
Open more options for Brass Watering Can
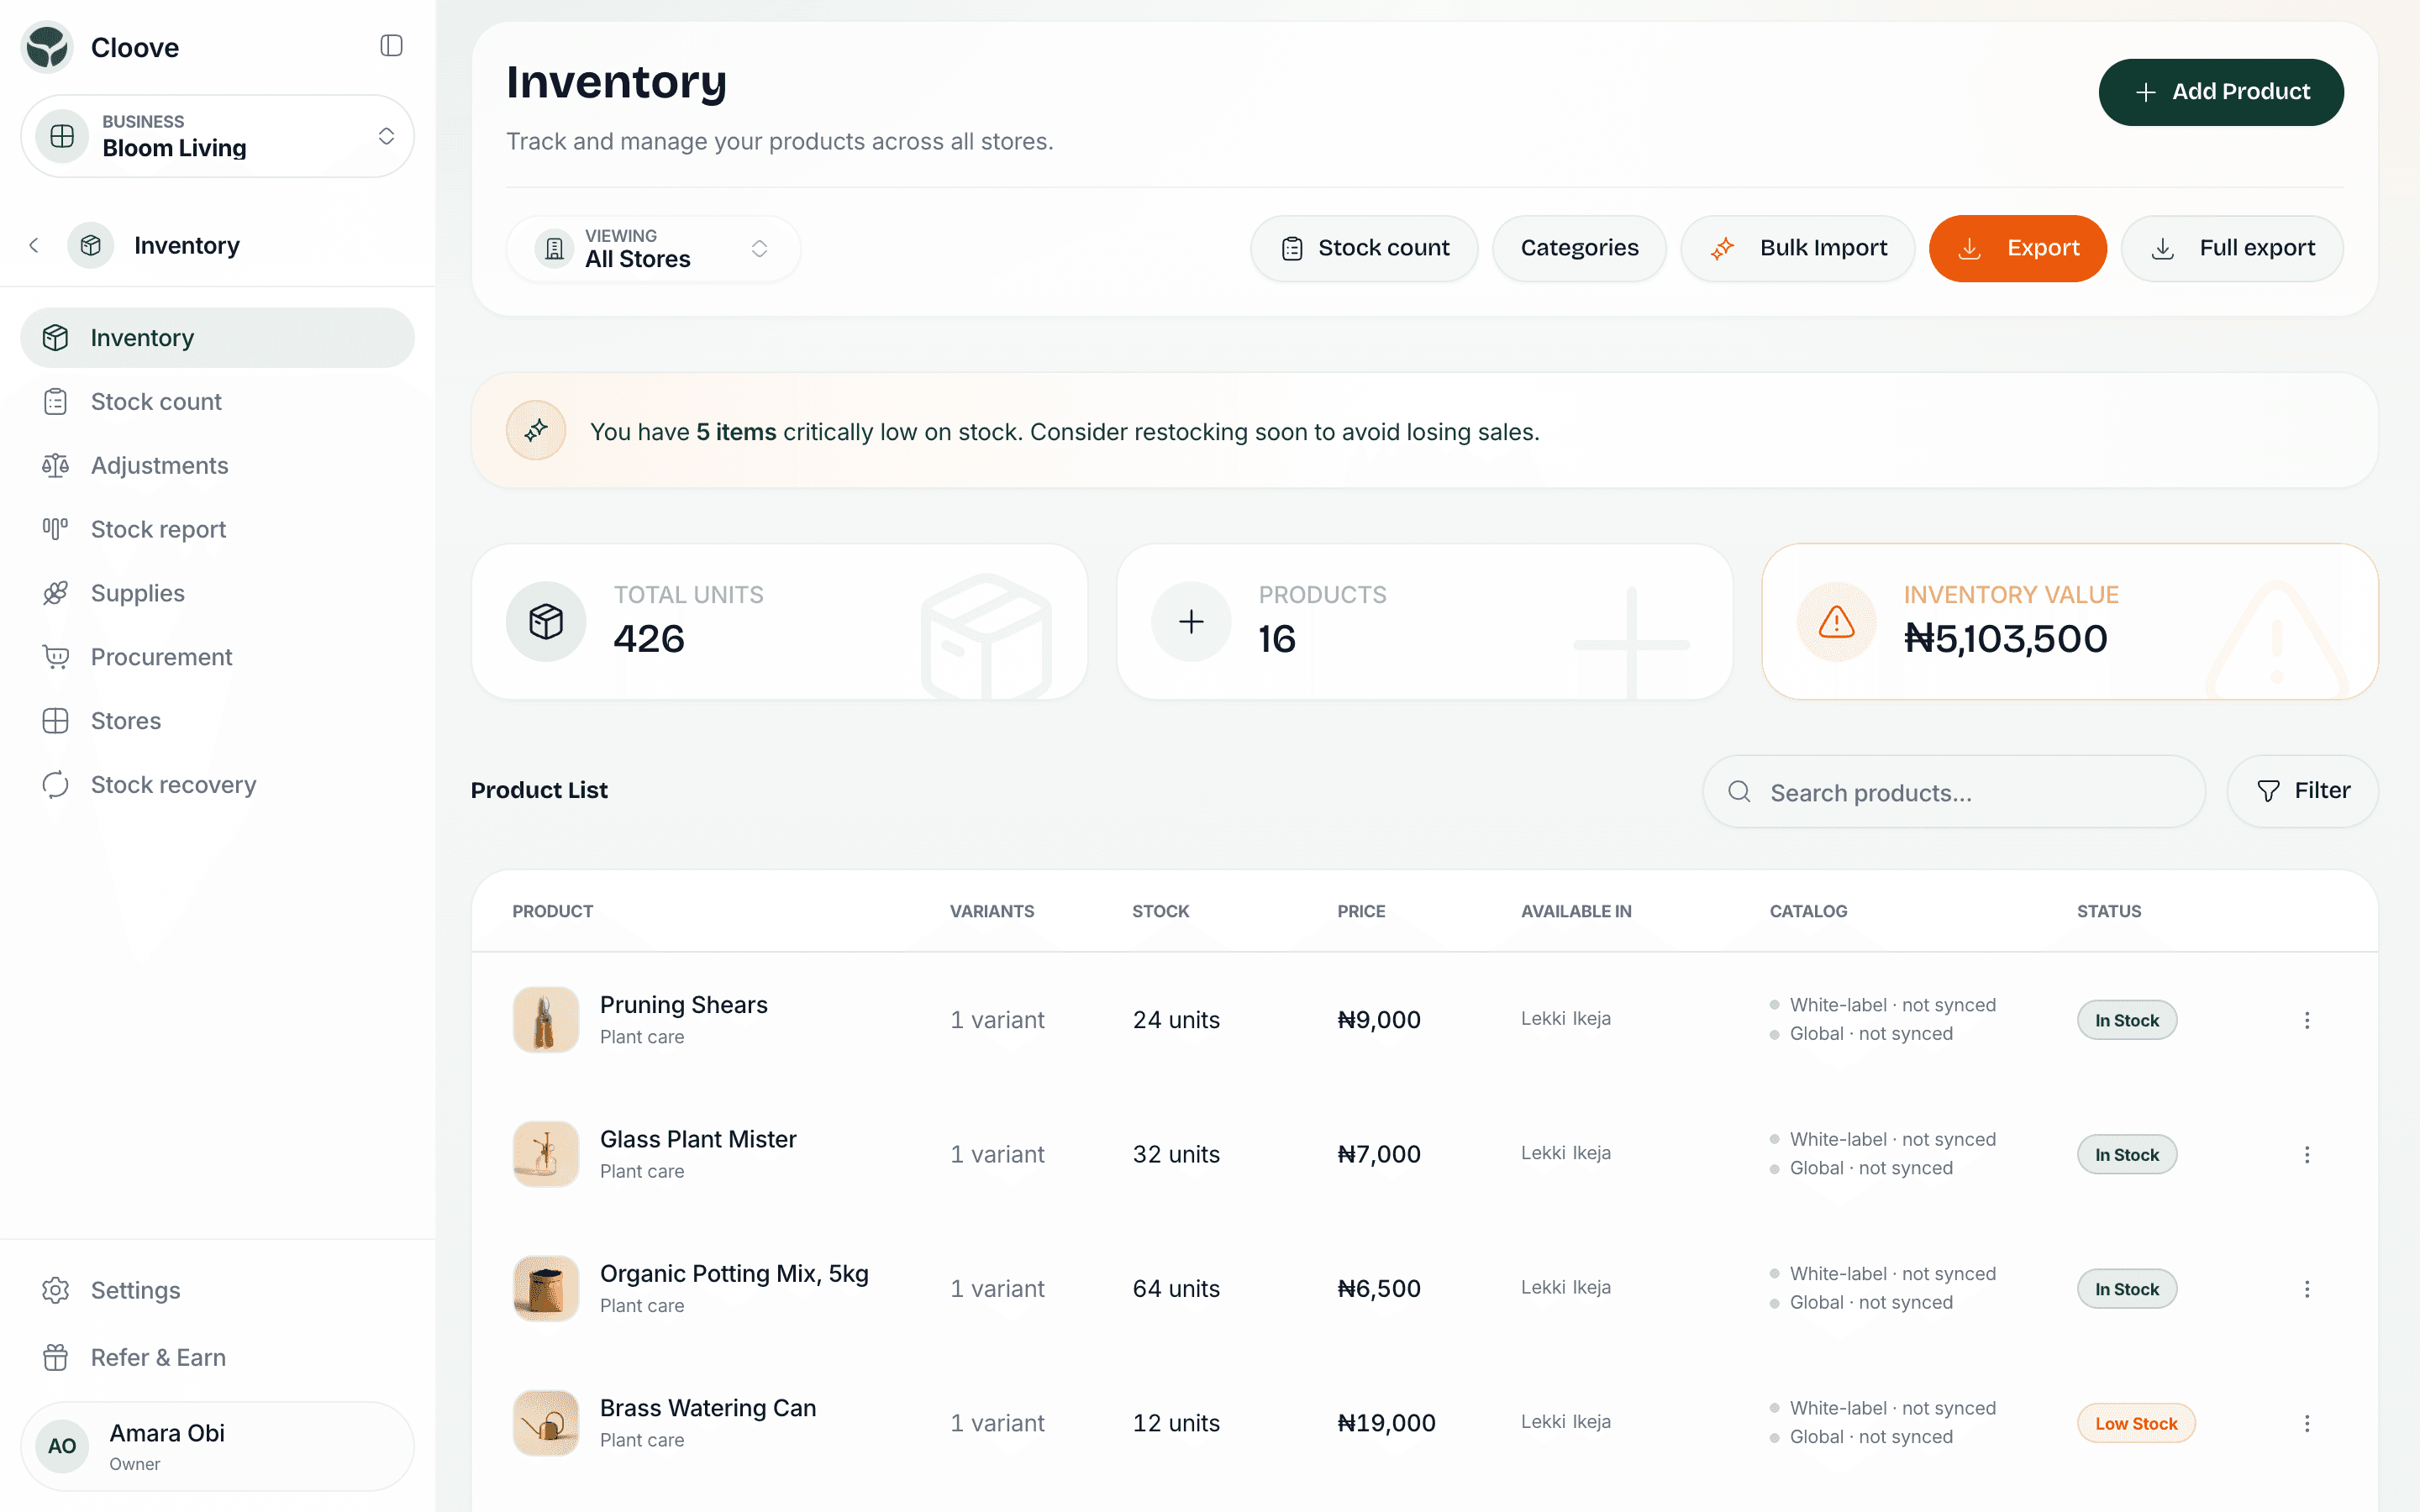point(2307,1423)
